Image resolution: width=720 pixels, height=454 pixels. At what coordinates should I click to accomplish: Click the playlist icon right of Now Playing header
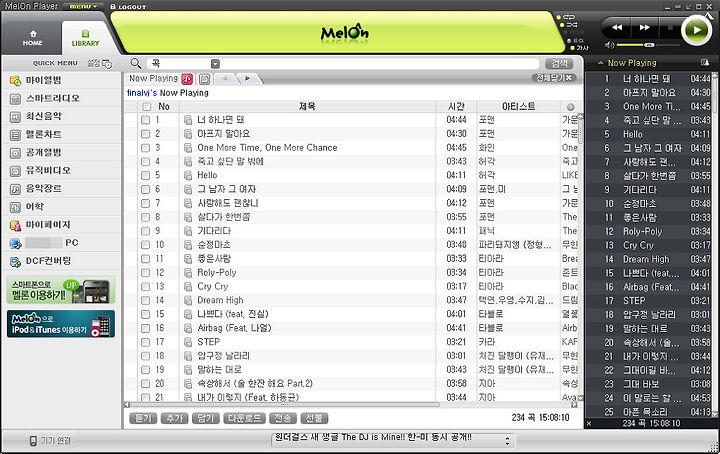pyautogui.click(x=705, y=62)
